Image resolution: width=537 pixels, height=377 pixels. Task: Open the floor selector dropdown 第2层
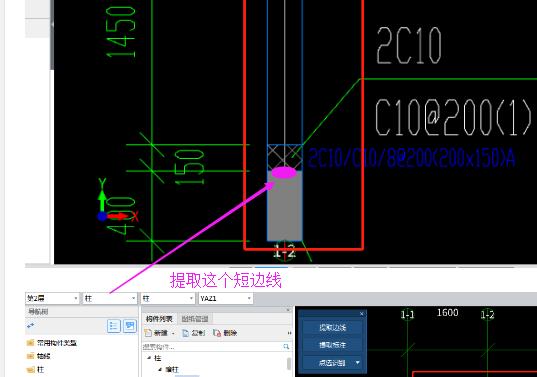click(x=52, y=298)
